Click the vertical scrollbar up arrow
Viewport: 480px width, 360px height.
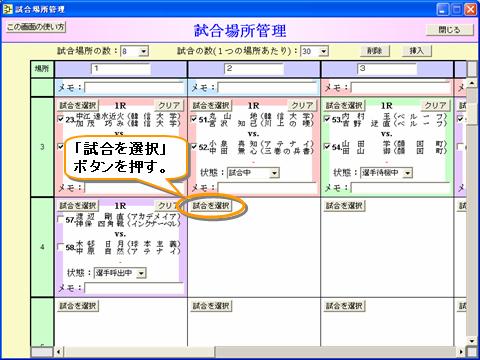(472, 83)
